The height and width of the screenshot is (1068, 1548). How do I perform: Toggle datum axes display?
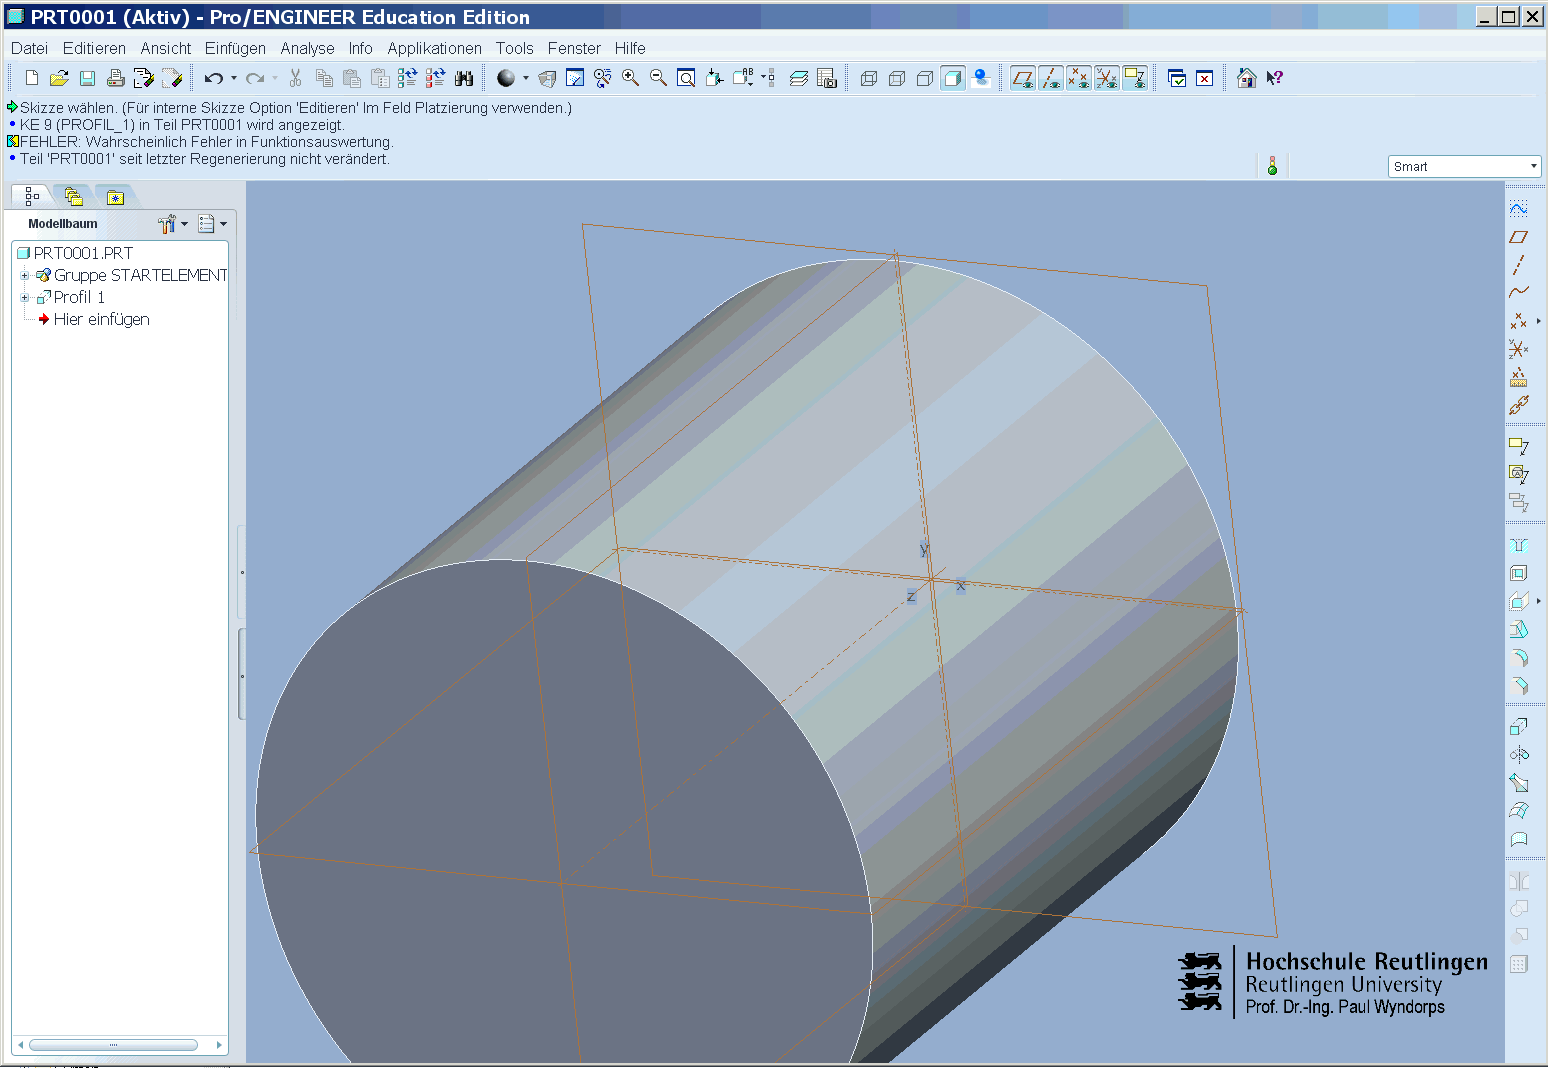[x=1051, y=78]
